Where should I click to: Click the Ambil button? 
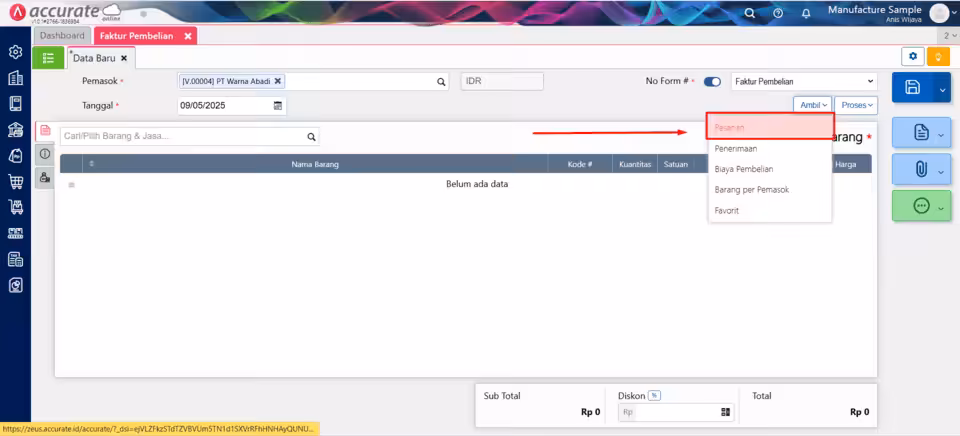click(812, 105)
